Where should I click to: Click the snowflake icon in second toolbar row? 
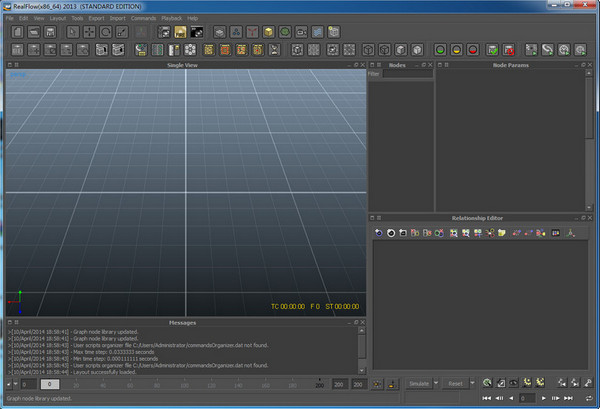coord(189,50)
